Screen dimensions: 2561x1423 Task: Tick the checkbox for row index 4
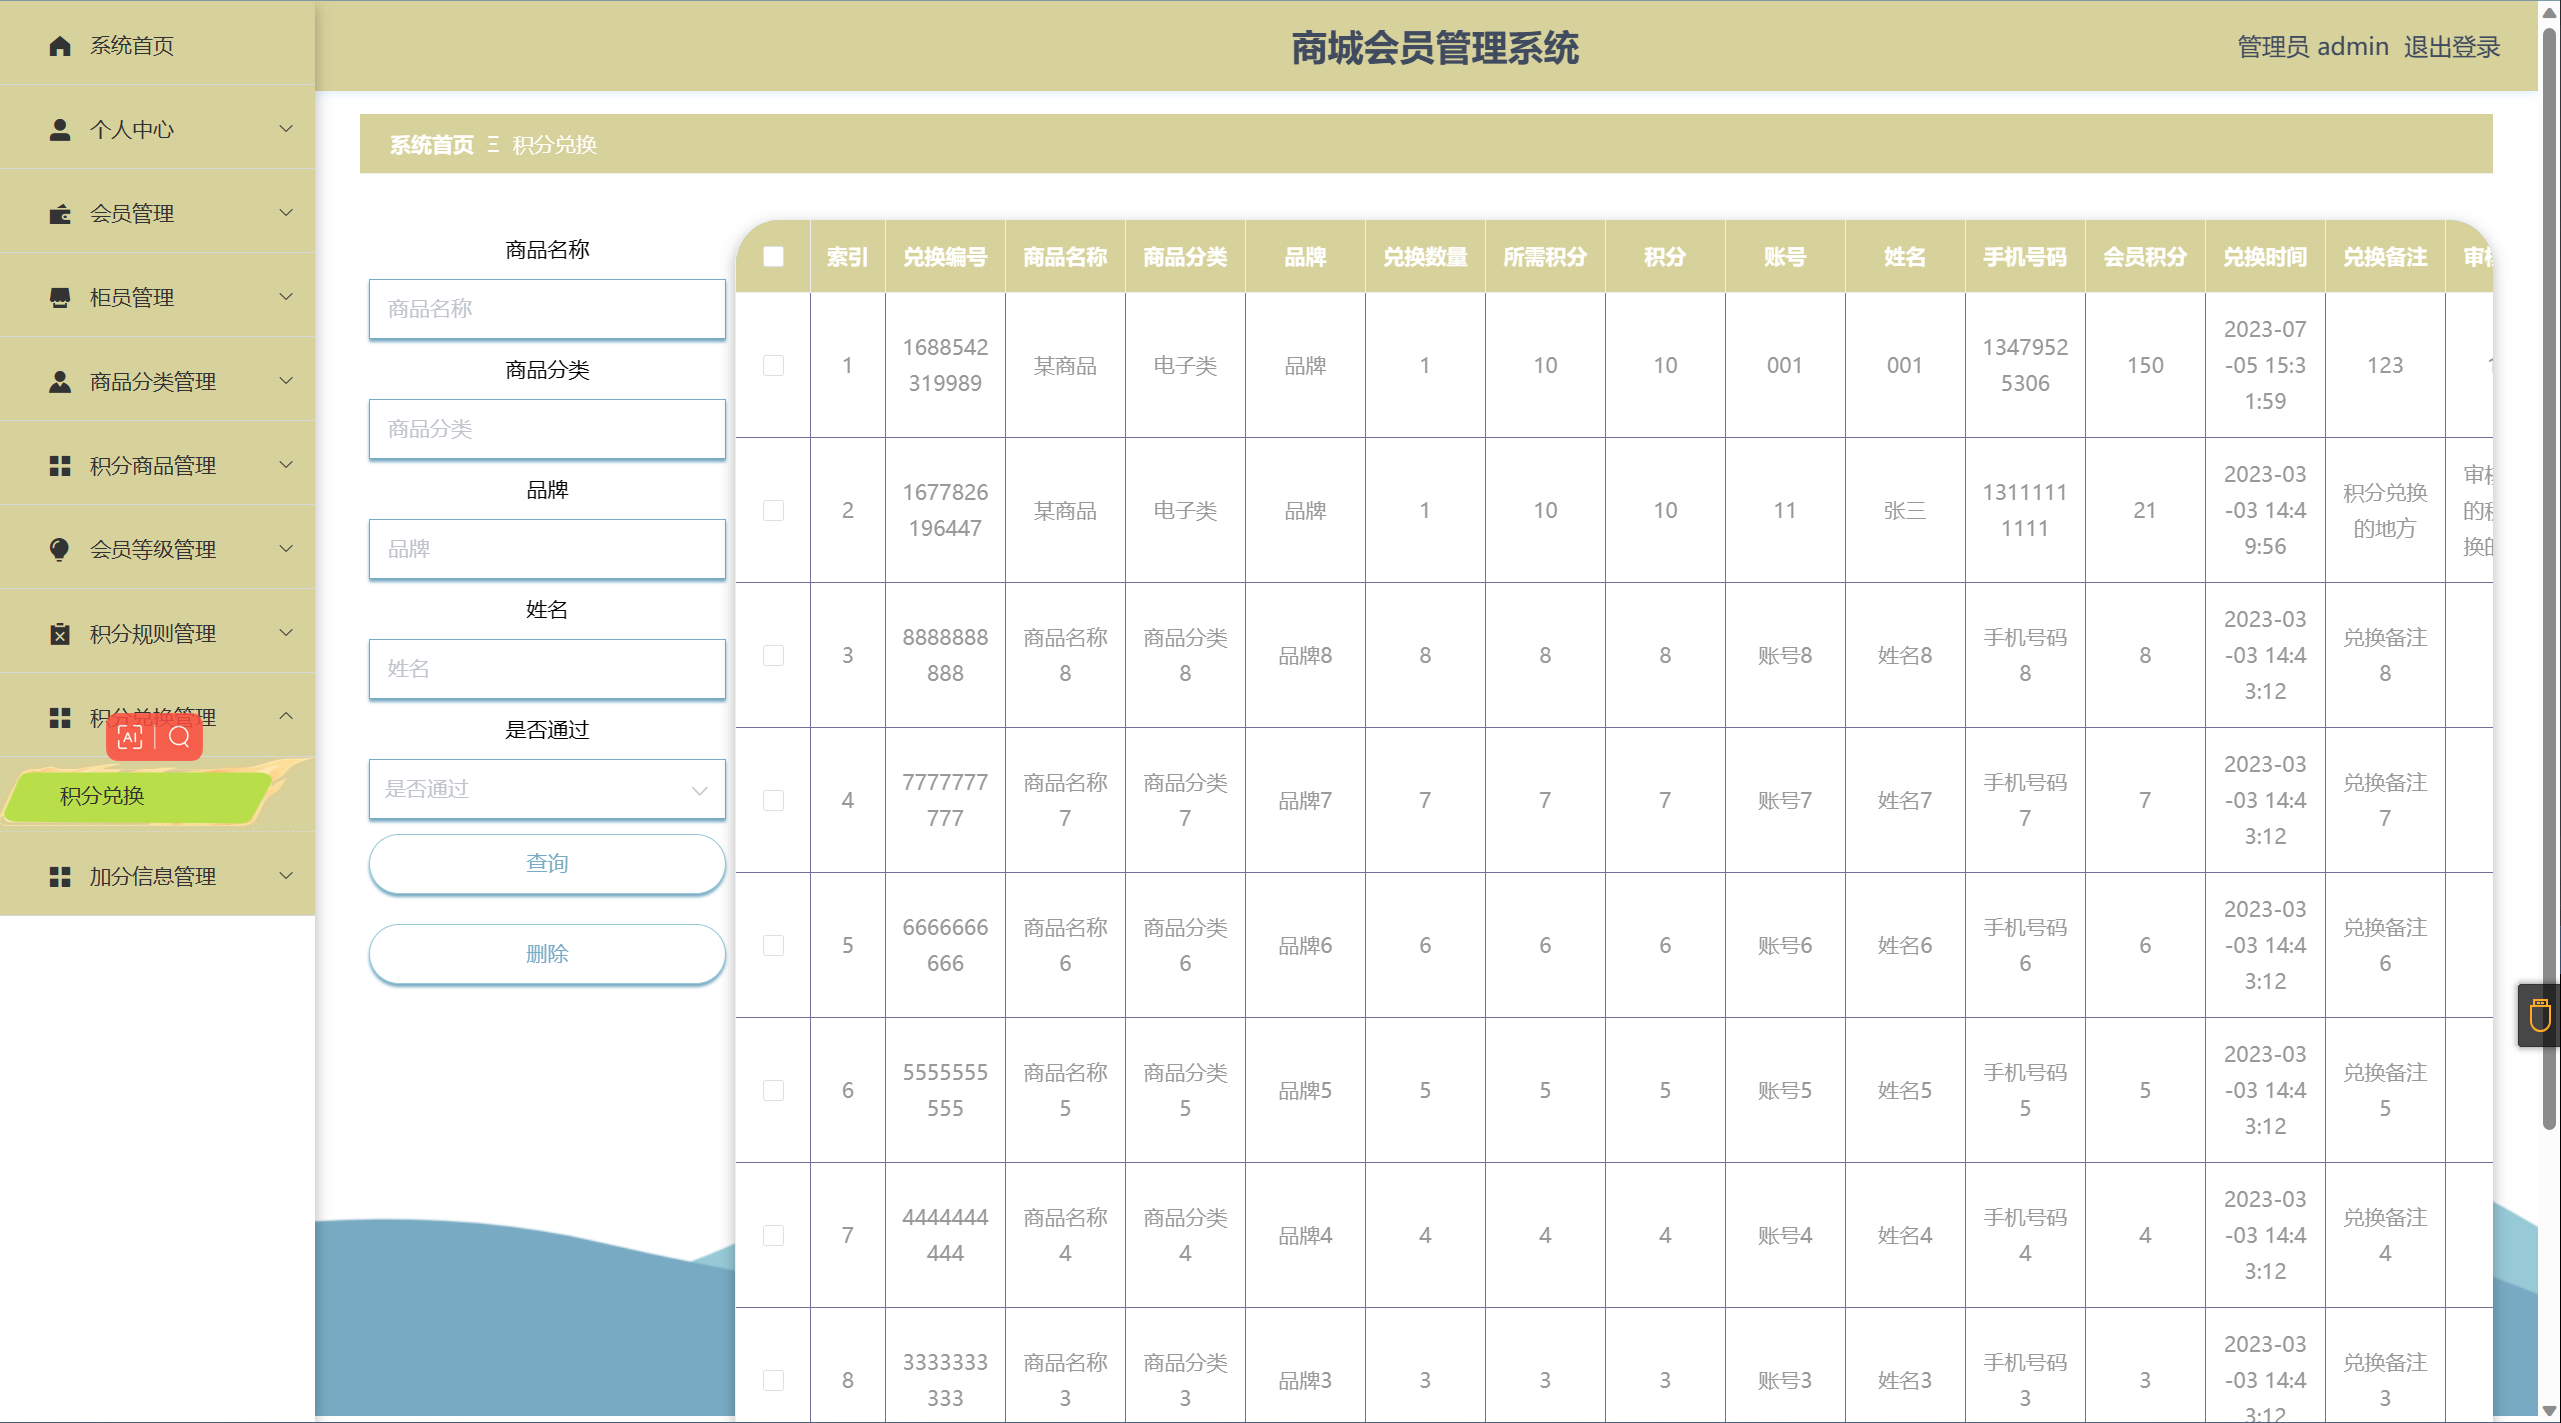pos(773,800)
